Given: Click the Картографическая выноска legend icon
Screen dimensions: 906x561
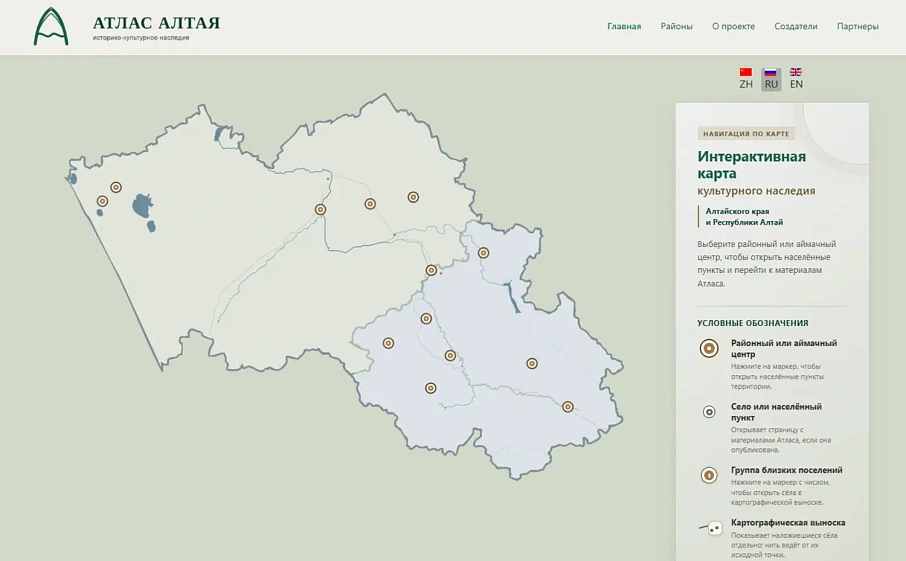Looking at the screenshot, I should [x=711, y=528].
